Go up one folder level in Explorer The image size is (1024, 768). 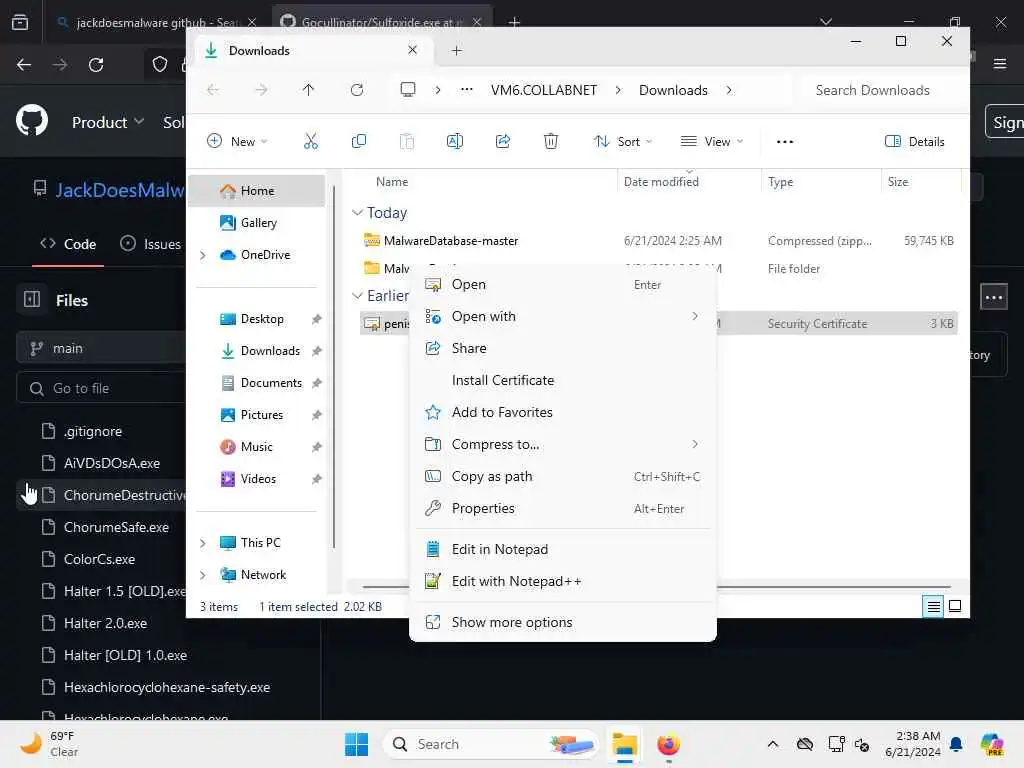tap(308, 90)
